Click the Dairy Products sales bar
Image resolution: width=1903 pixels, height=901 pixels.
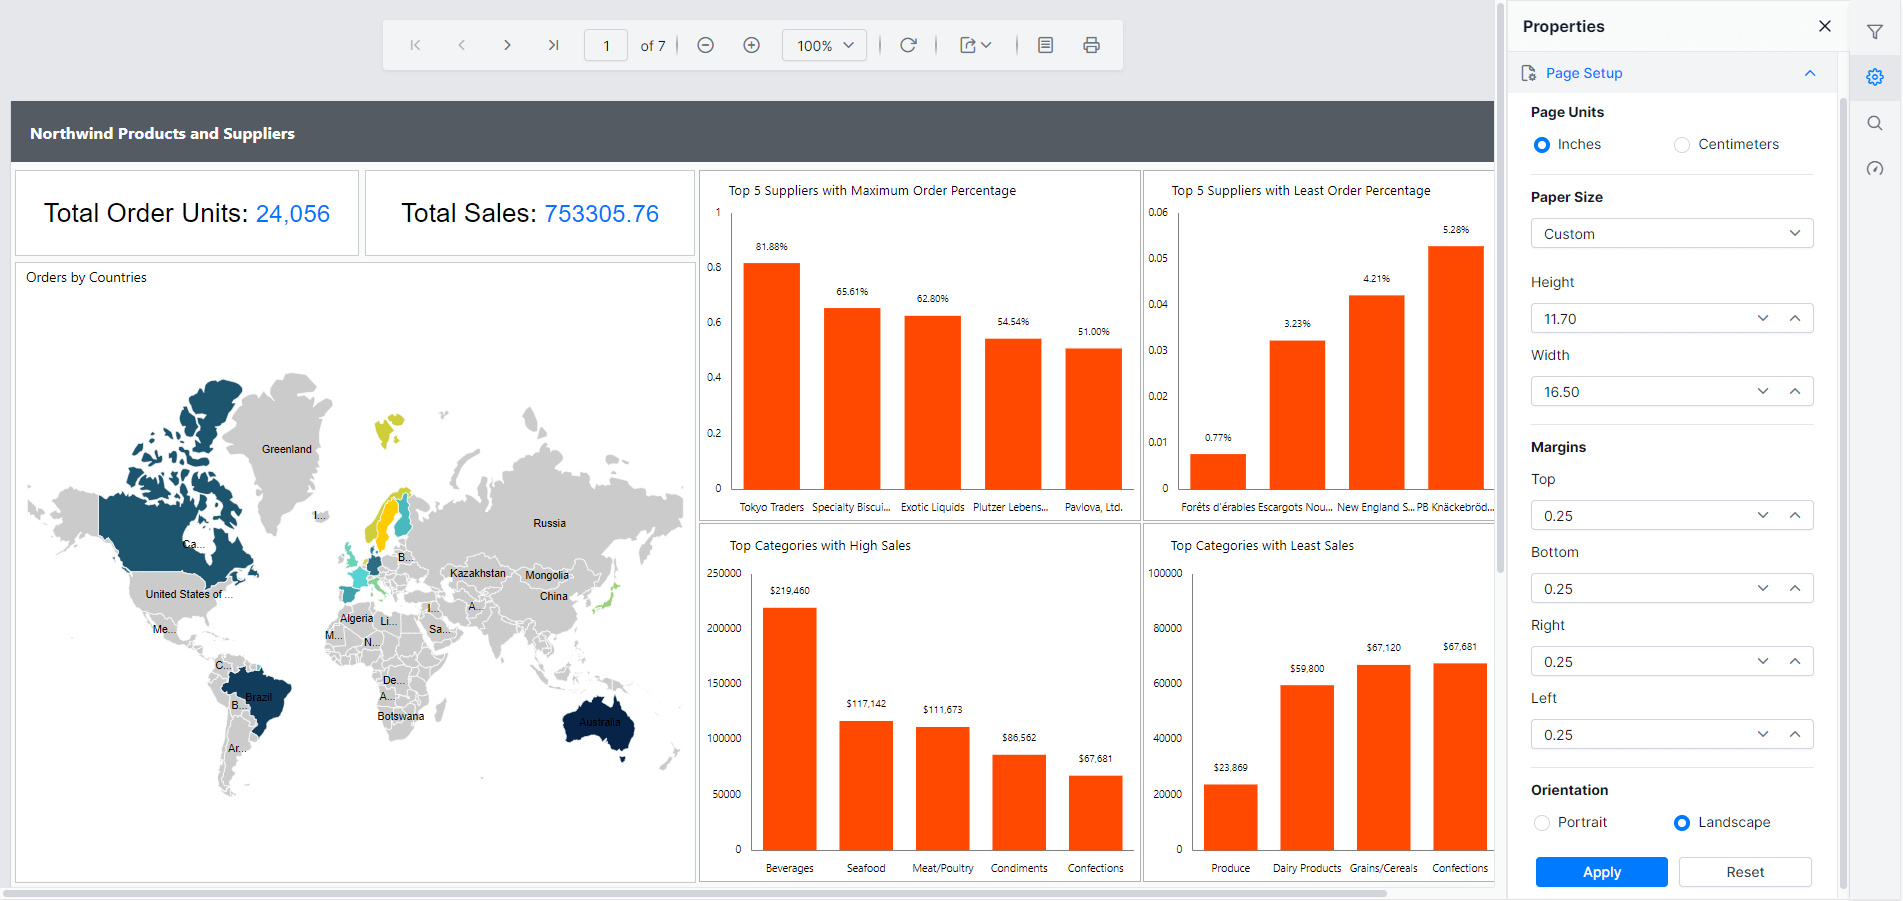pyautogui.click(x=1307, y=768)
